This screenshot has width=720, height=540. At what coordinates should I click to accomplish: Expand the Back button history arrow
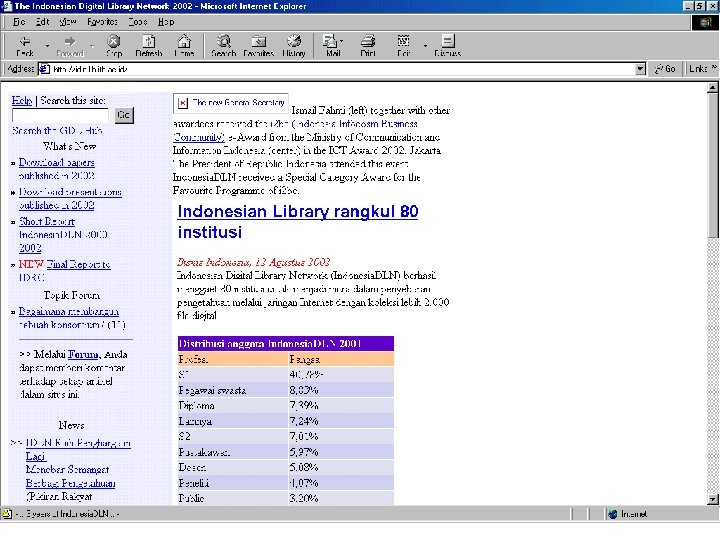47,46
